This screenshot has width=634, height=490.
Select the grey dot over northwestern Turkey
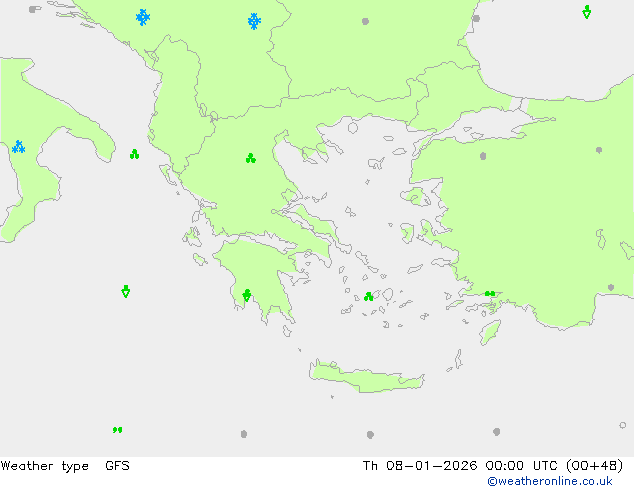483,156
